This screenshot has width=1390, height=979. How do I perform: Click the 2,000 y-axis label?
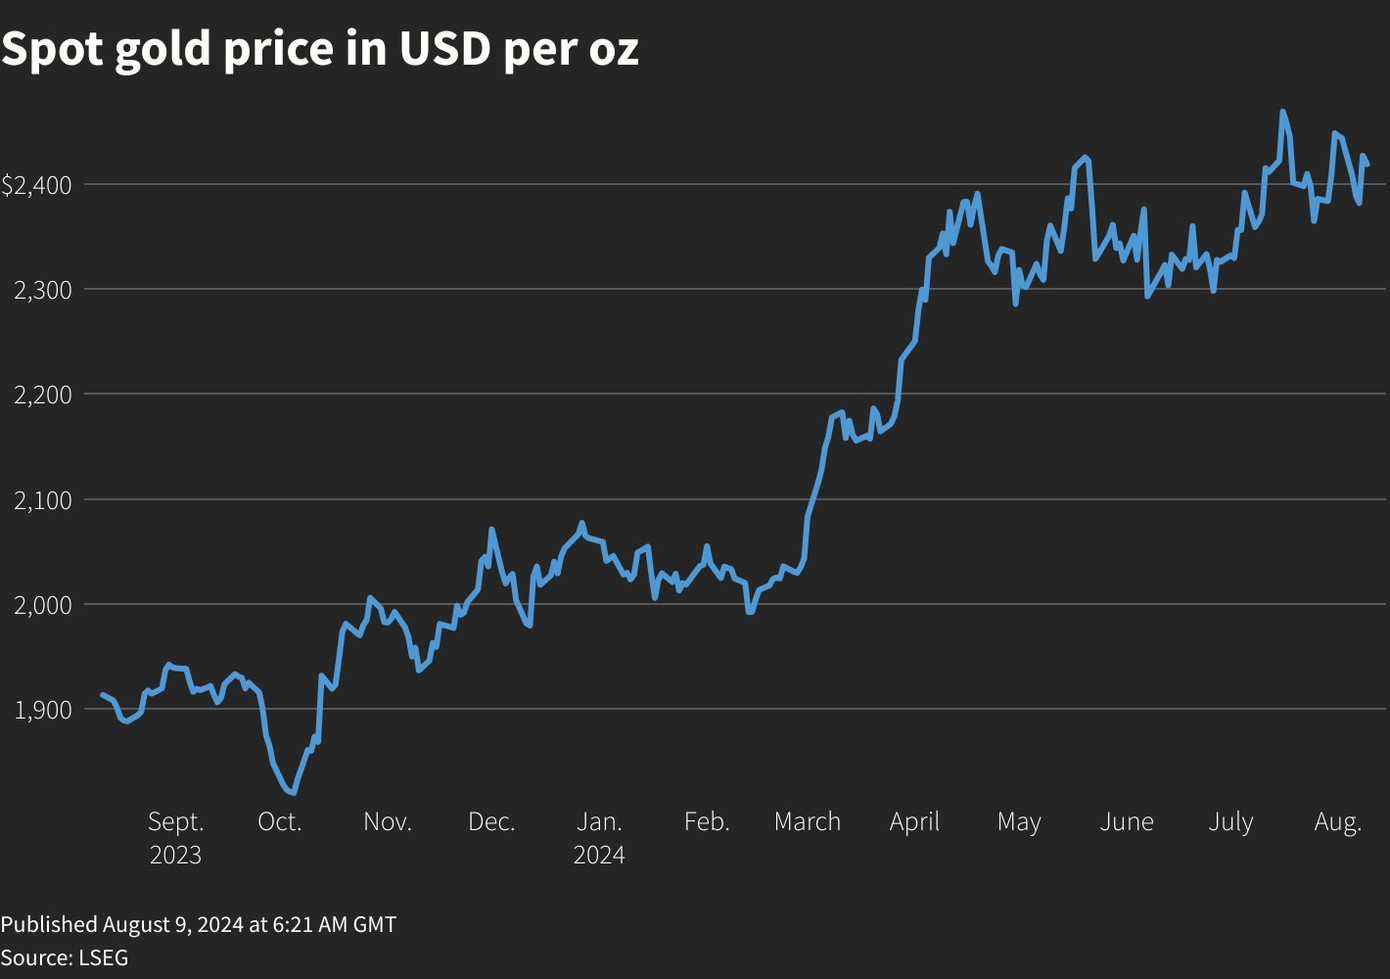coord(43,605)
